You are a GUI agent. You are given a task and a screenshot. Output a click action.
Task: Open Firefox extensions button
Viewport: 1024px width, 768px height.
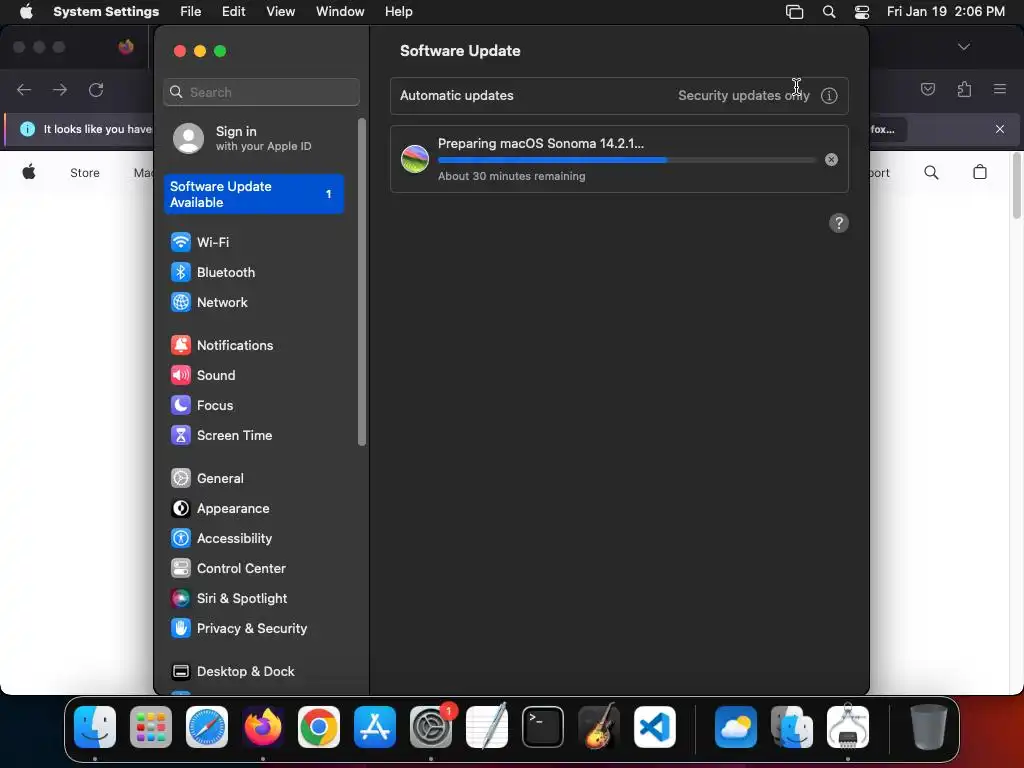click(964, 89)
